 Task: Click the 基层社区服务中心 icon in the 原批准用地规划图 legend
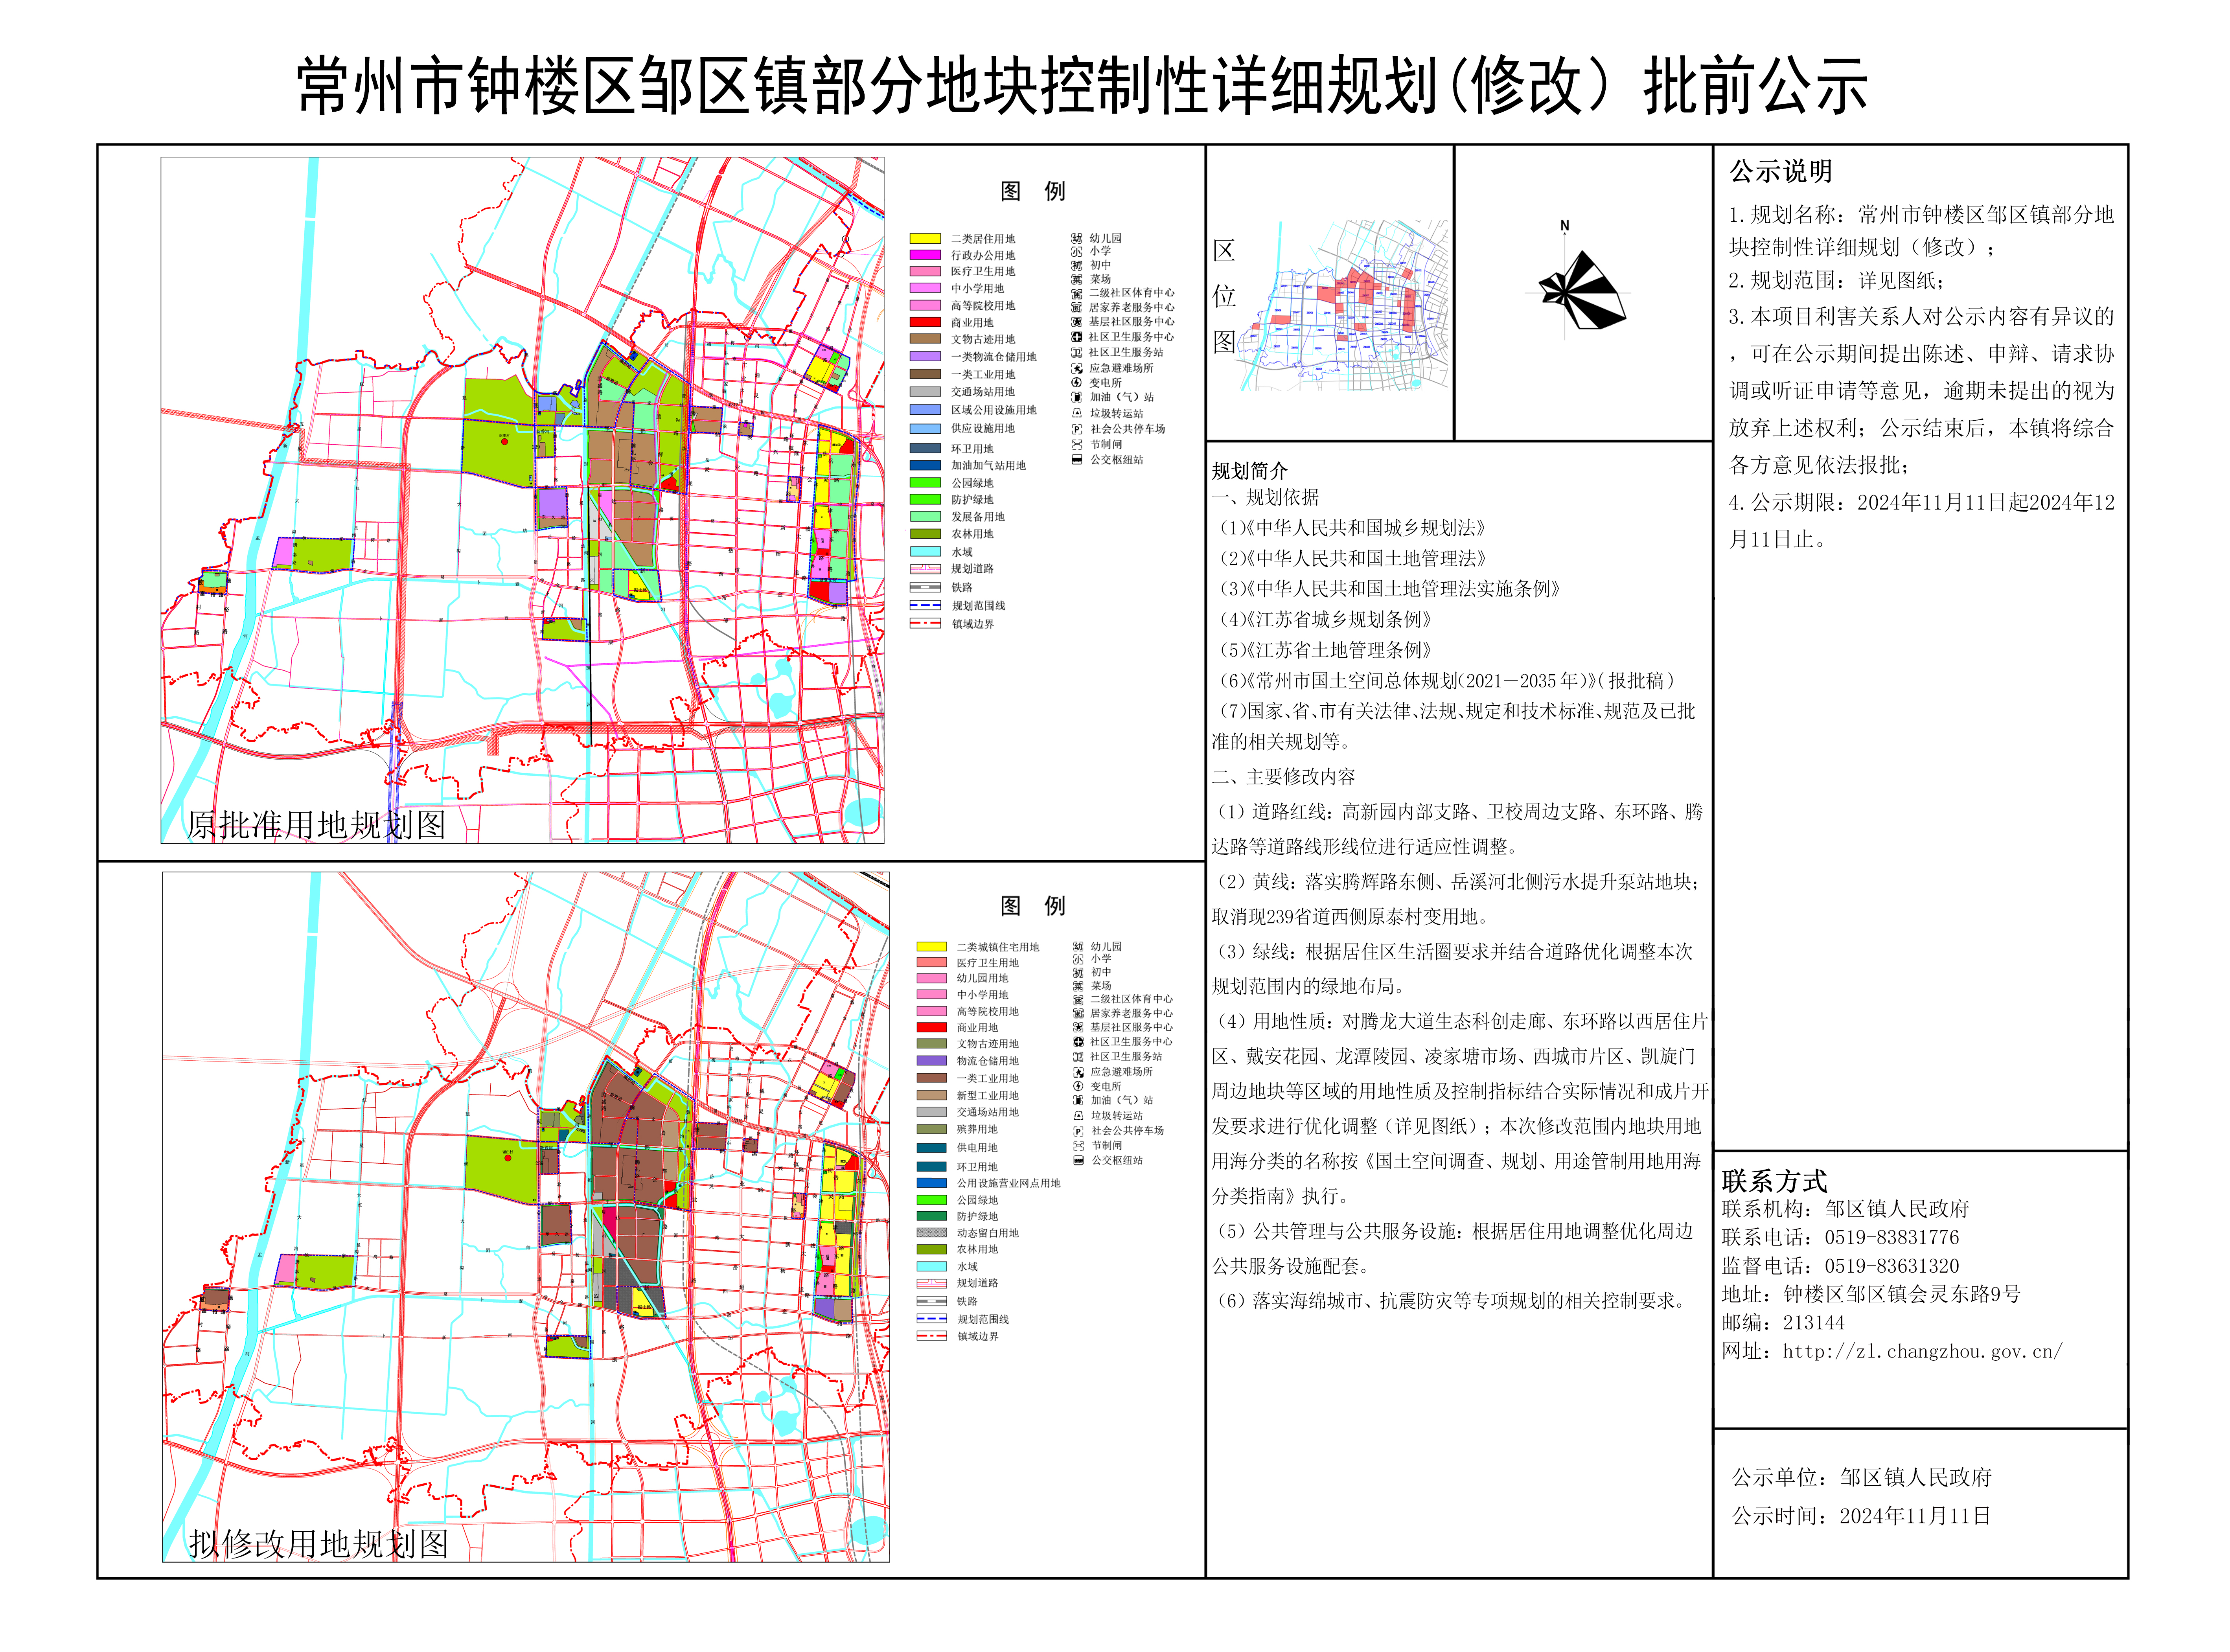tap(1077, 322)
